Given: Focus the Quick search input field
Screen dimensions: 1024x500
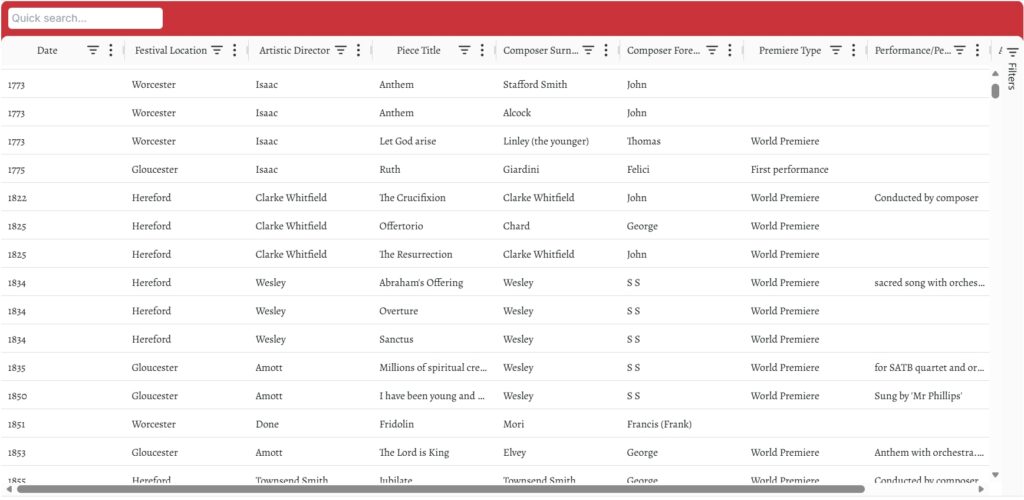Looking at the screenshot, I should point(85,18).
